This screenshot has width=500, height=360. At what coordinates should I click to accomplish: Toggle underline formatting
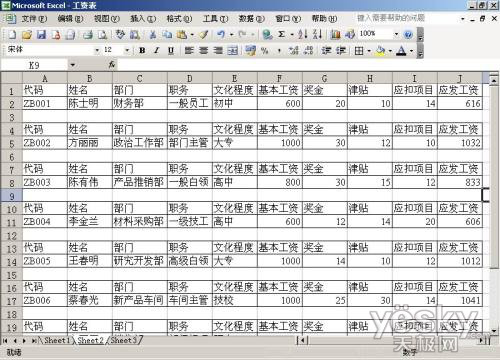[x=171, y=51]
